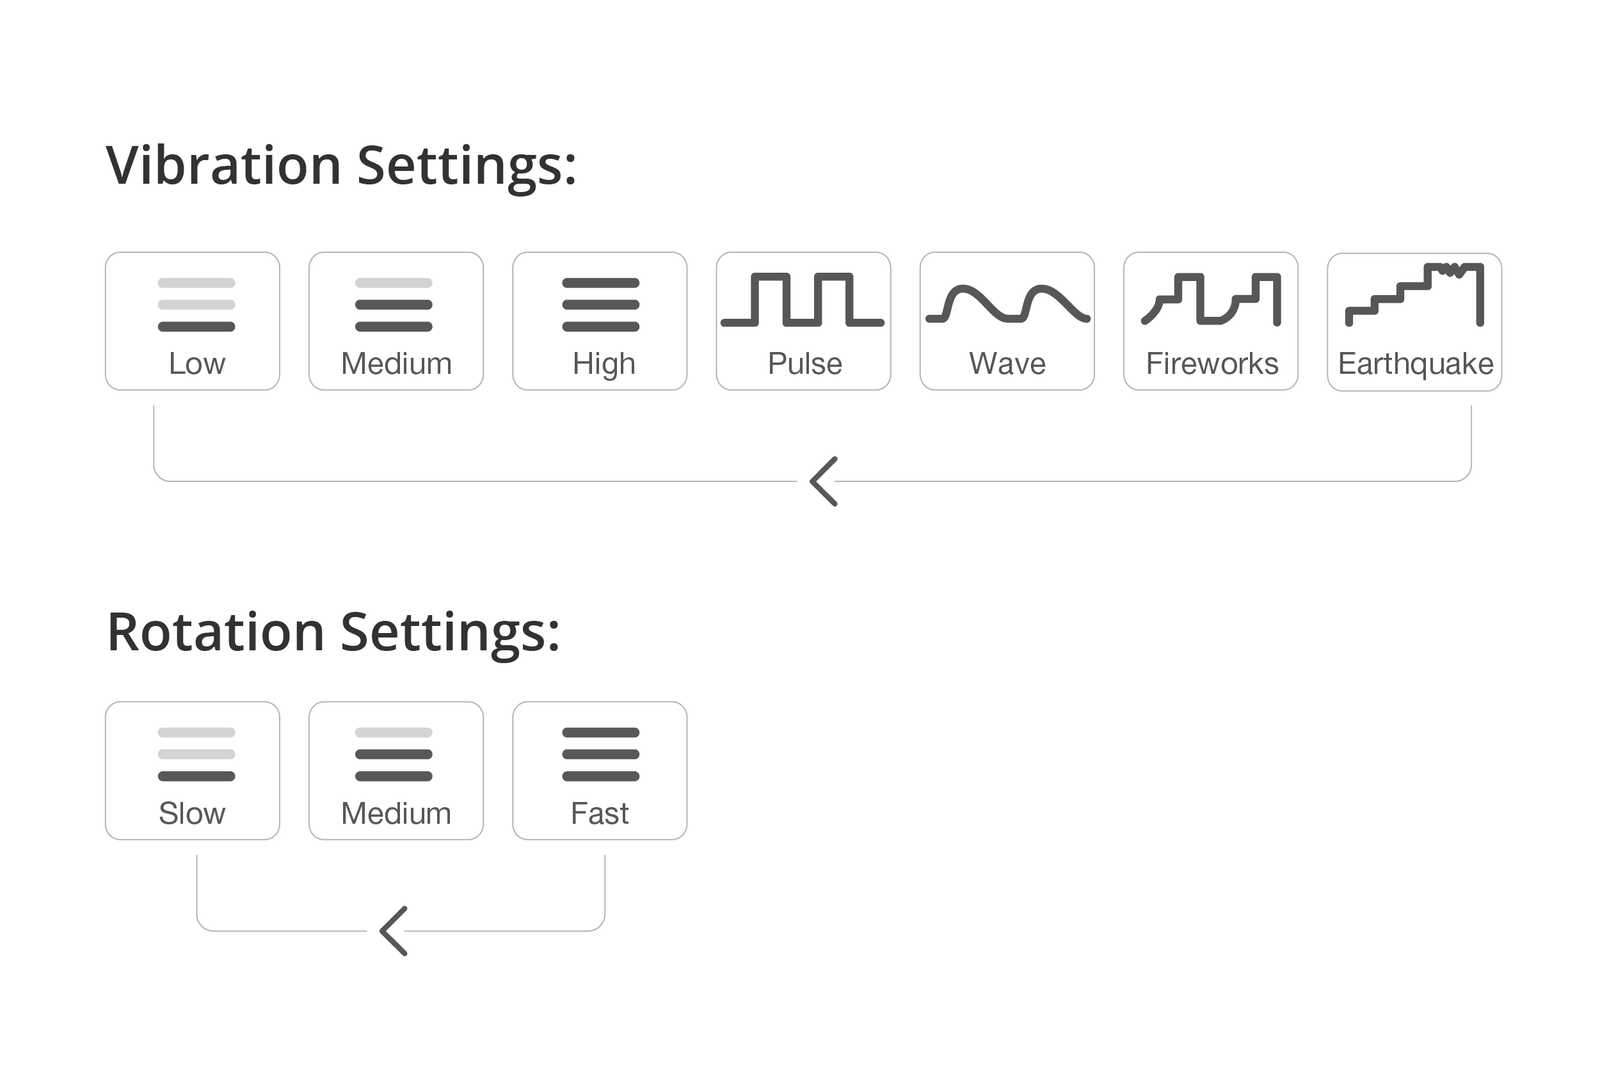Select the High vibration setting
The height and width of the screenshot is (1067, 1600).
(600, 321)
